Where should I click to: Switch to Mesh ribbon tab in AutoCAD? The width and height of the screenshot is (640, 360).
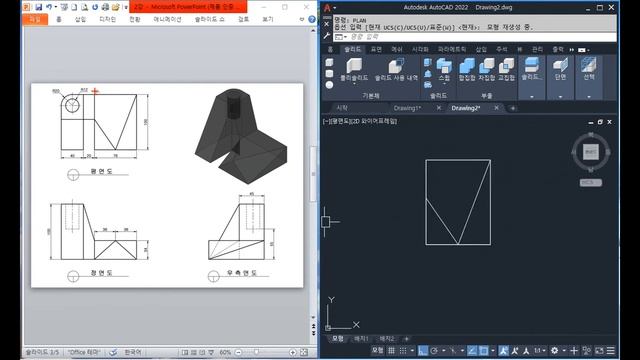point(397,49)
